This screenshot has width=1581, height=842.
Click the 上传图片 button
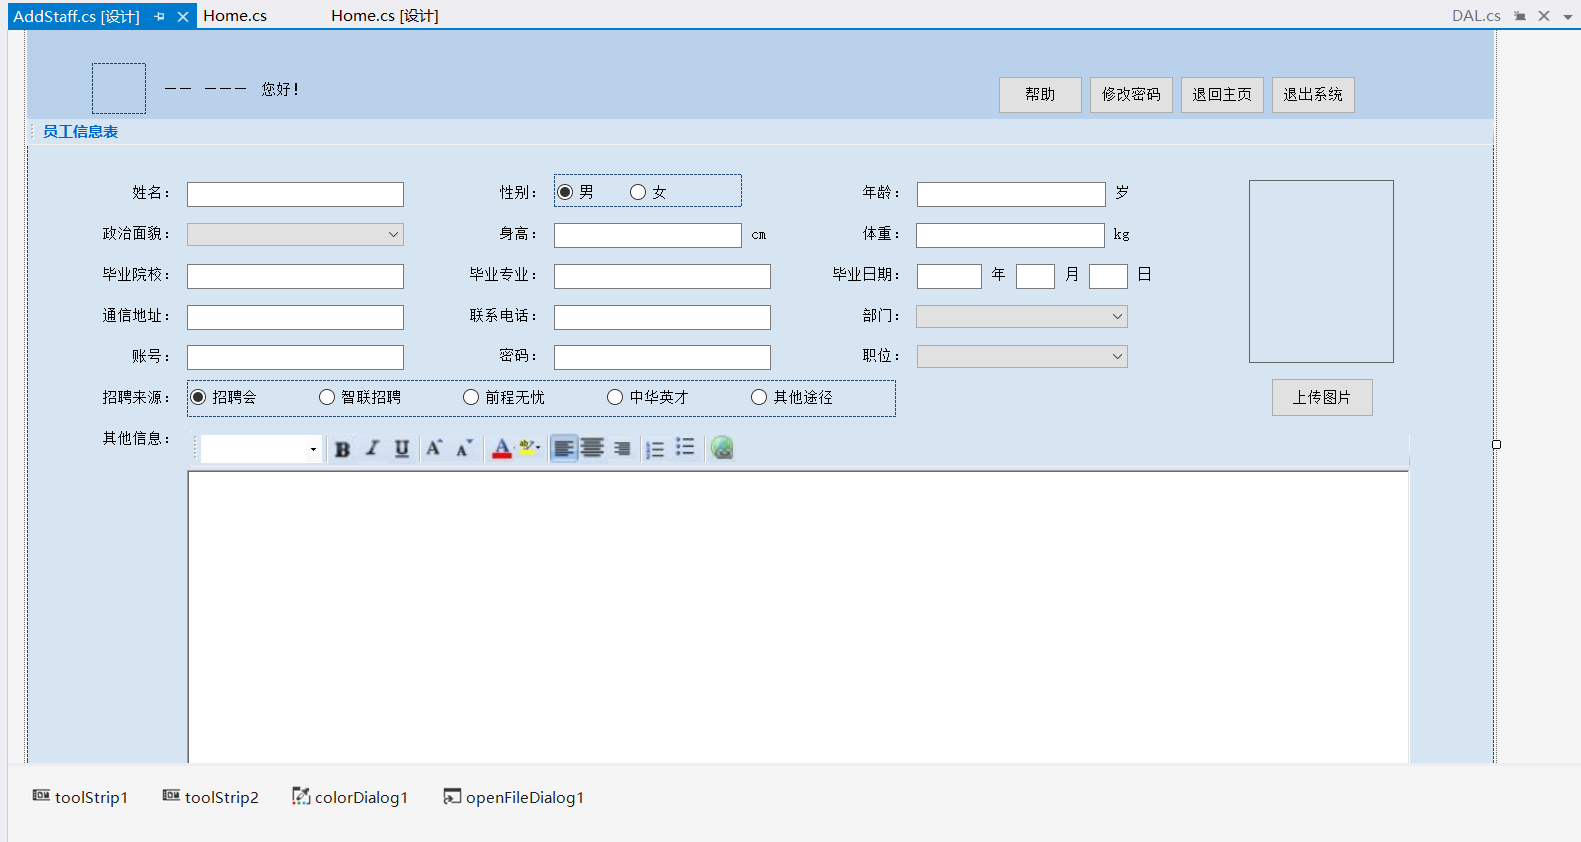(1322, 397)
